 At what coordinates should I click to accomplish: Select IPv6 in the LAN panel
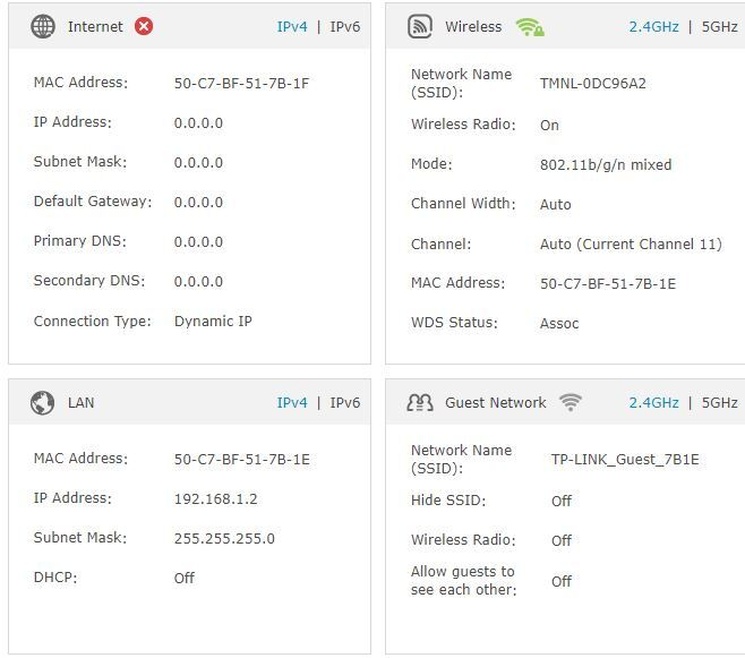point(345,403)
